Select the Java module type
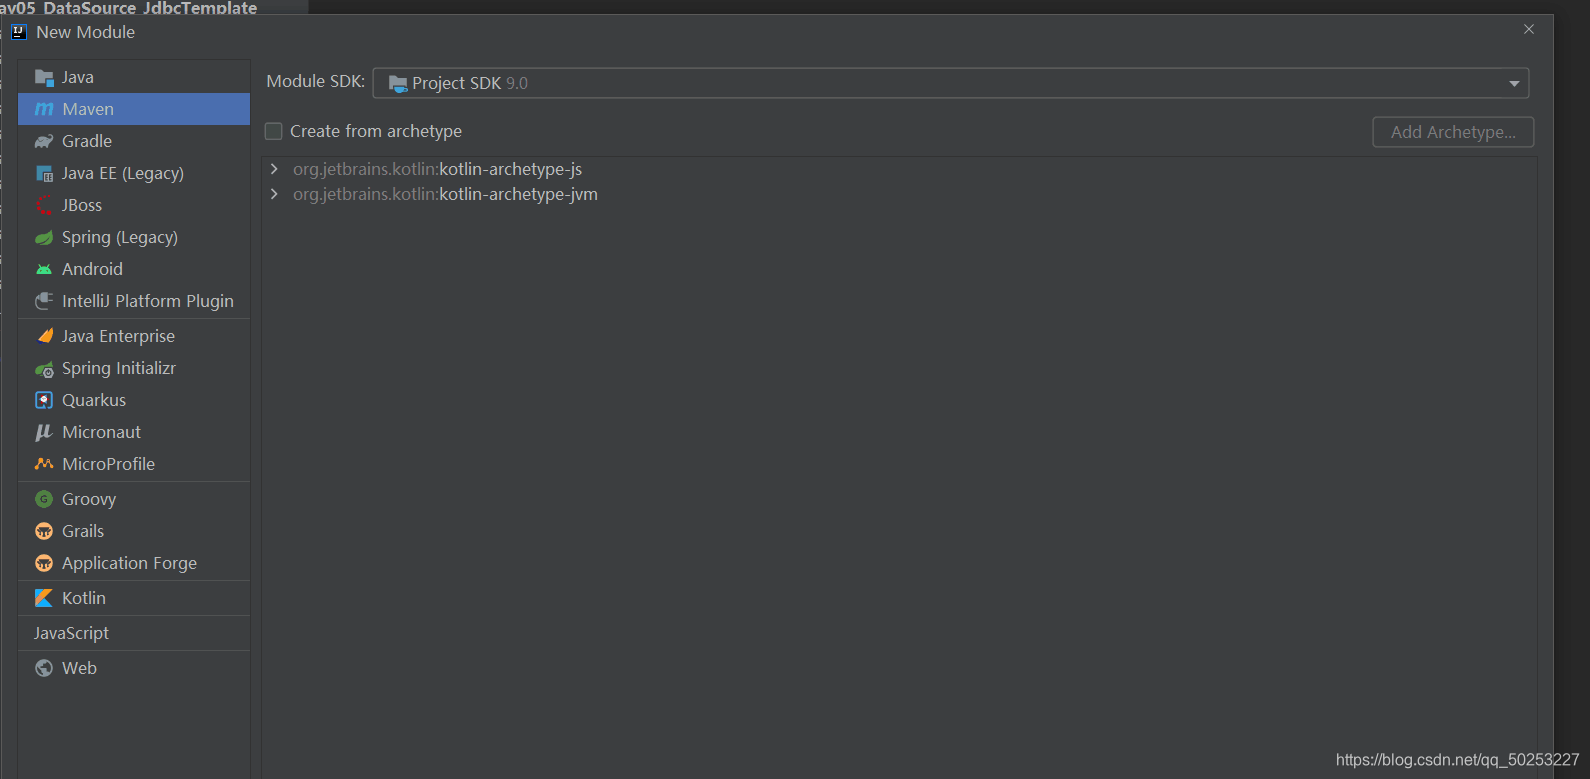The image size is (1590, 779). [x=134, y=77]
